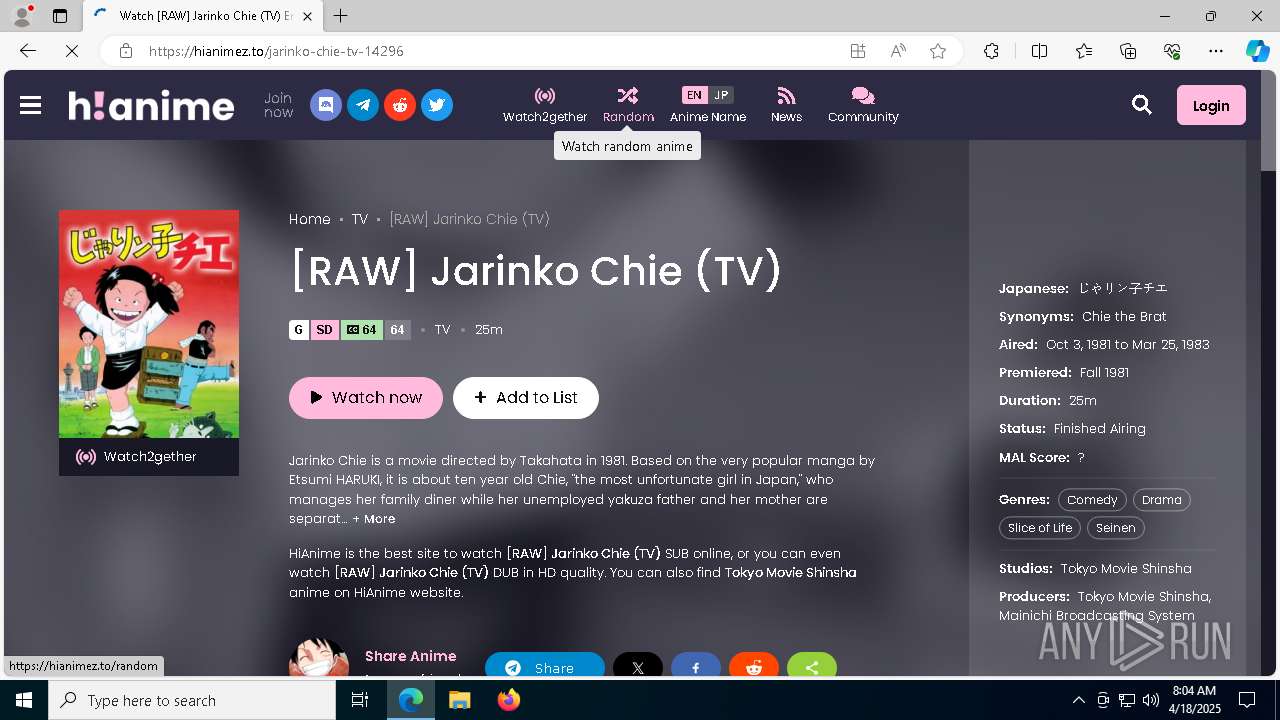Viewport: 1280px width, 720px height.
Task: Switch anime name language to EN
Action: click(x=694, y=95)
